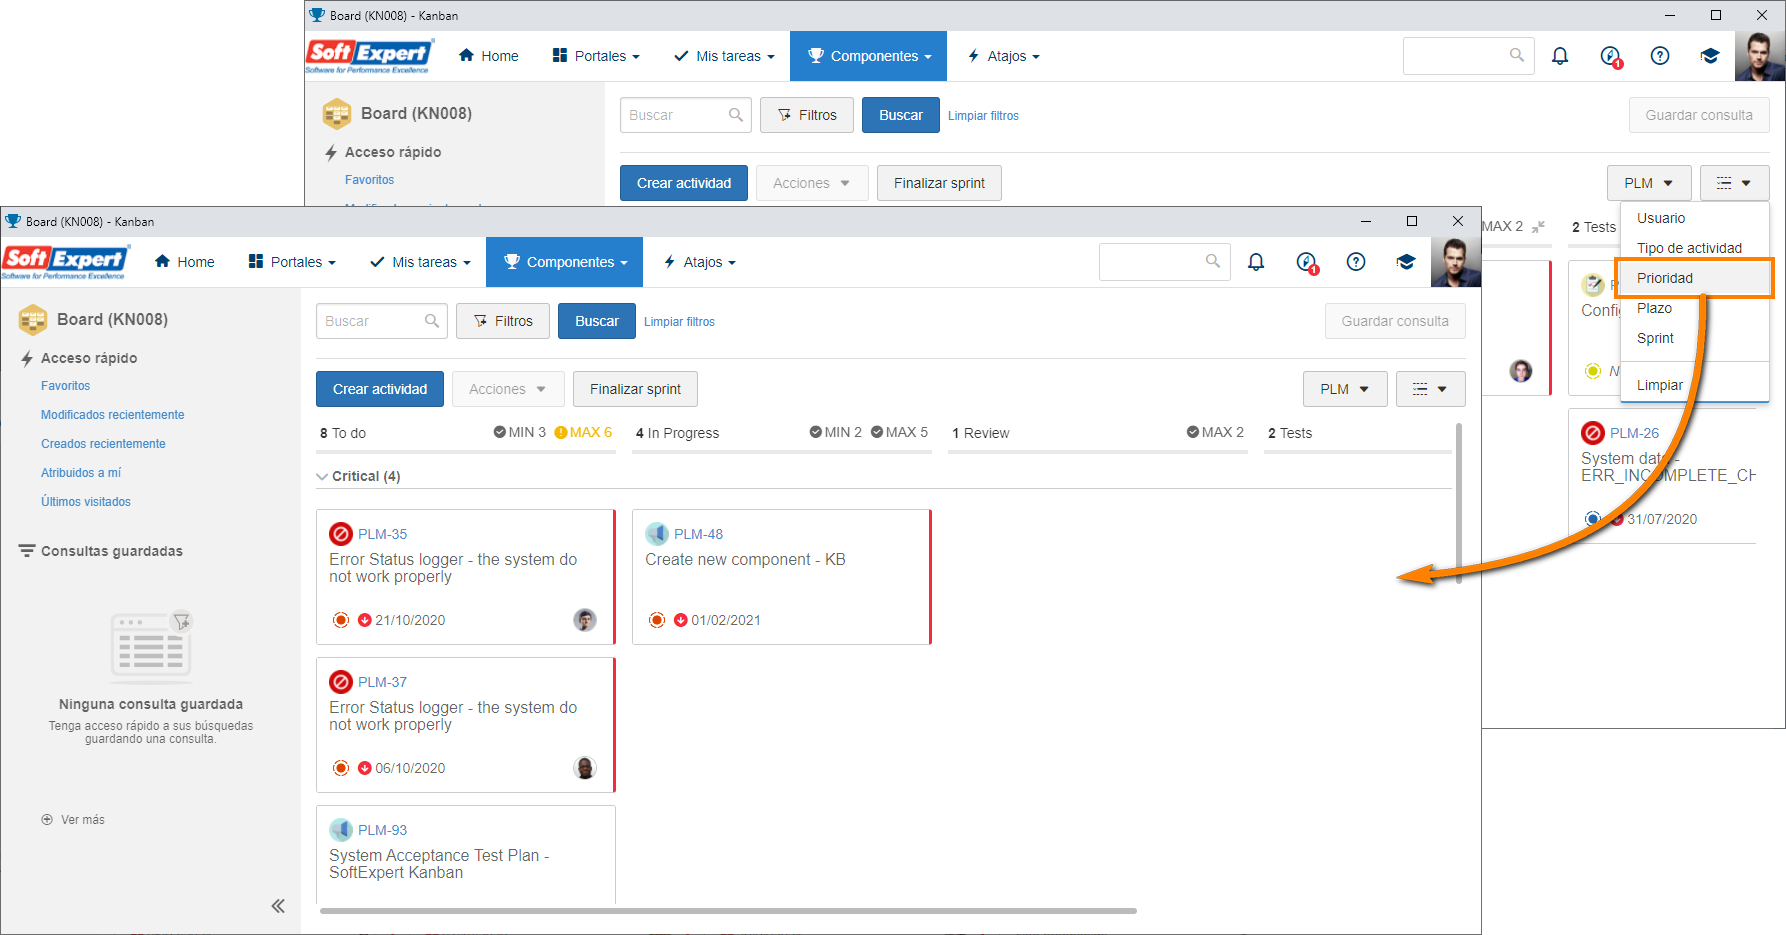Click vertical scrollbar of the board

1459,503
